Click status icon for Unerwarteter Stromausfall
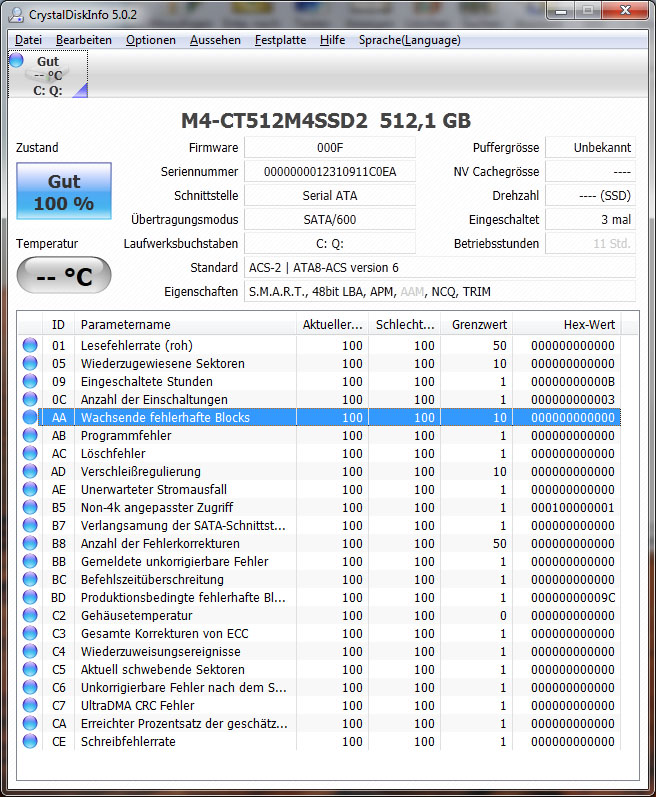The height and width of the screenshot is (797, 656). pyautogui.click(x=30, y=489)
